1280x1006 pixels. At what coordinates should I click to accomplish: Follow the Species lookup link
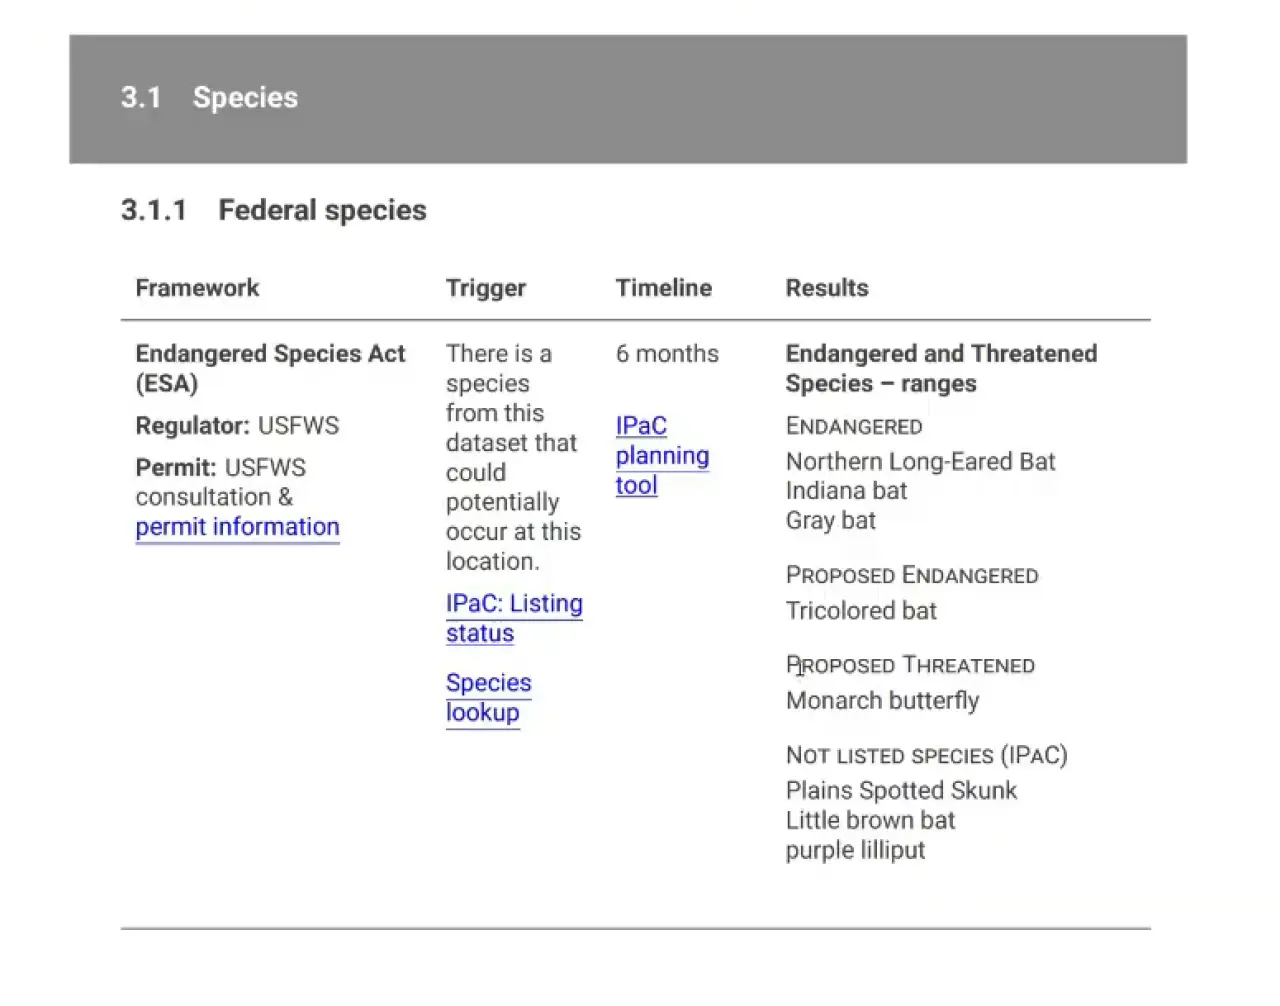488,697
